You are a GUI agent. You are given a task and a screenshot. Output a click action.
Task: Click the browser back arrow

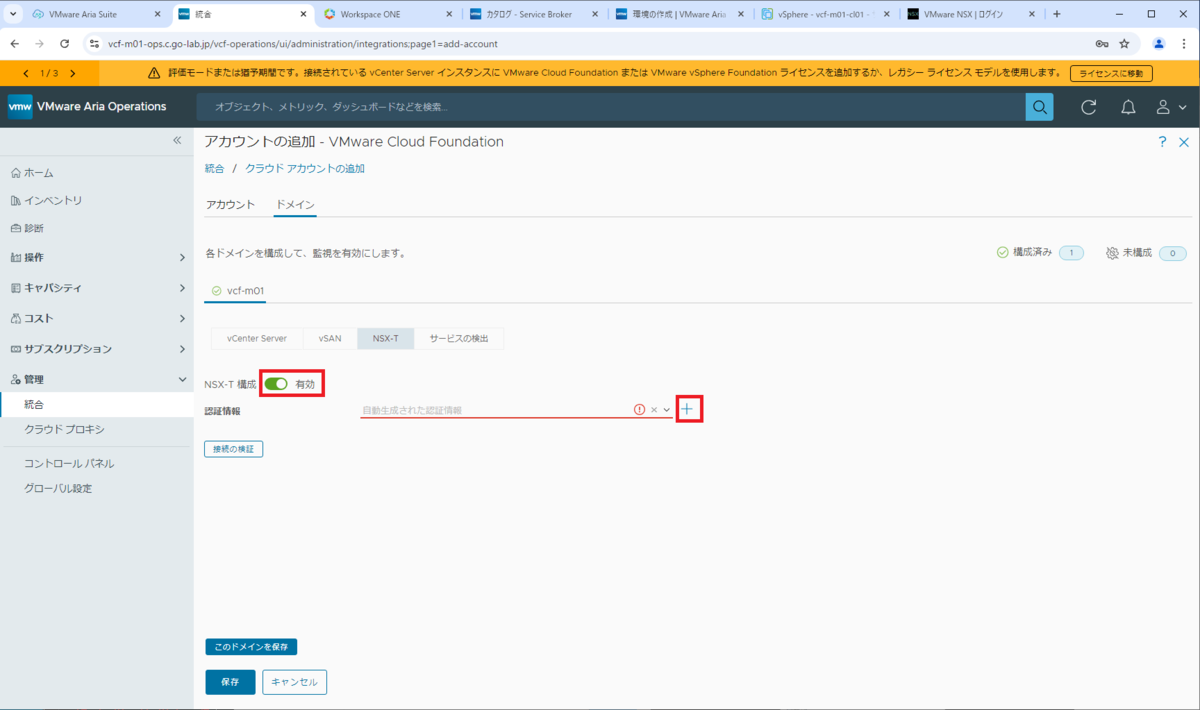tap(15, 44)
